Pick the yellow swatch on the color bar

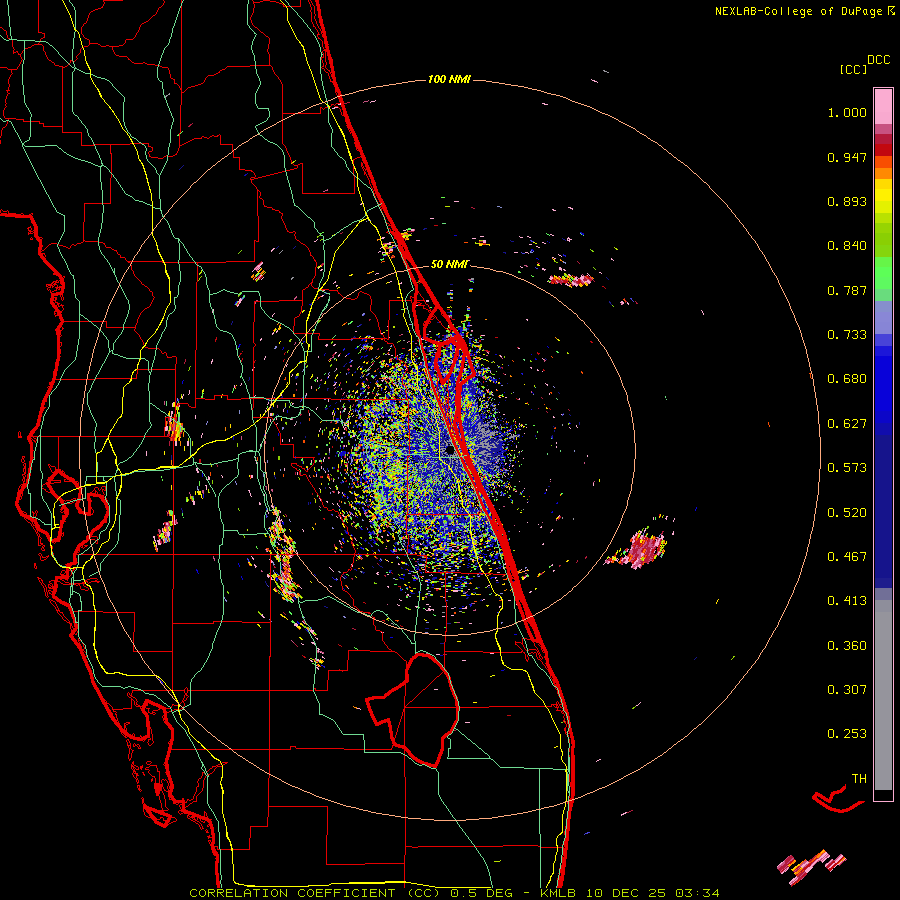[883, 196]
